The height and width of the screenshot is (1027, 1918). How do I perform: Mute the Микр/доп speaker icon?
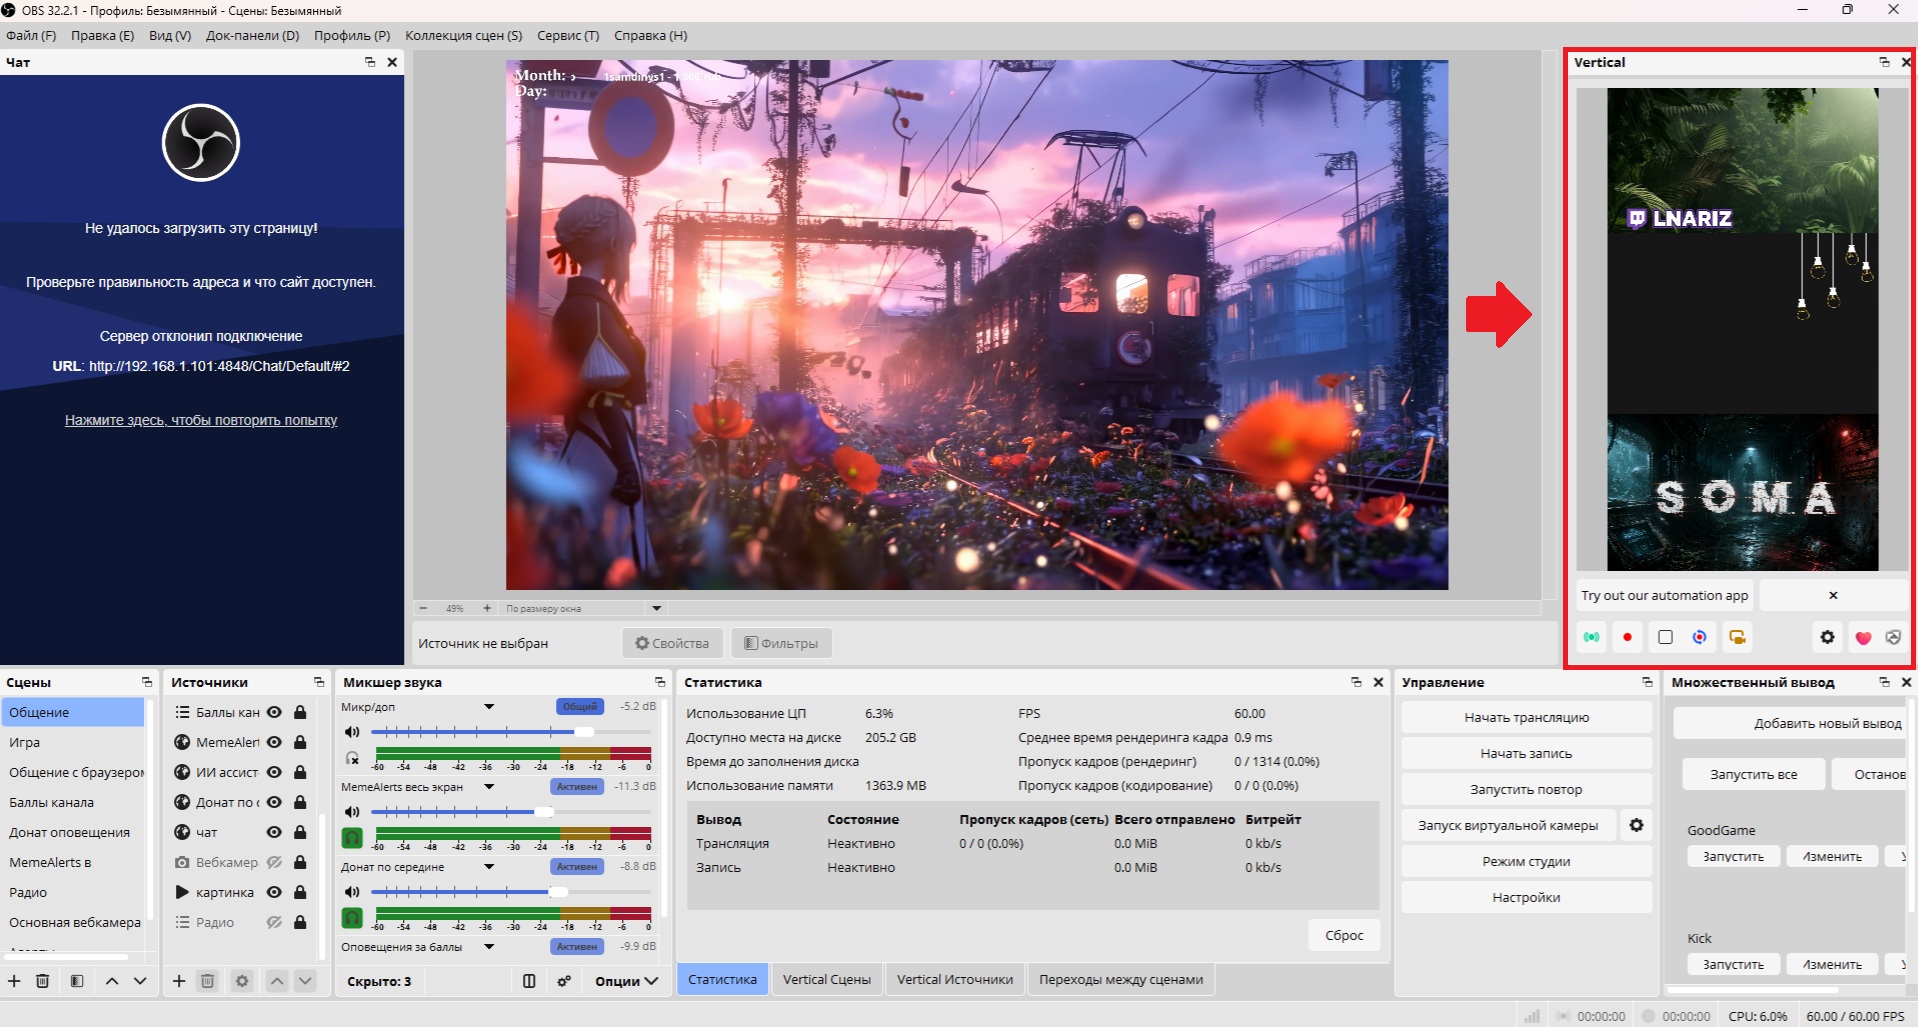point(352,732)
